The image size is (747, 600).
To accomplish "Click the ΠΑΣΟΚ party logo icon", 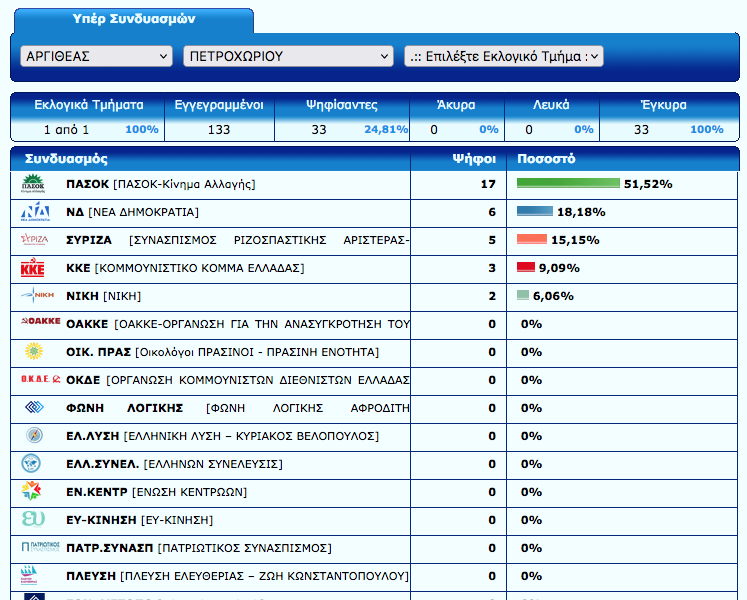I will point(33,184).
